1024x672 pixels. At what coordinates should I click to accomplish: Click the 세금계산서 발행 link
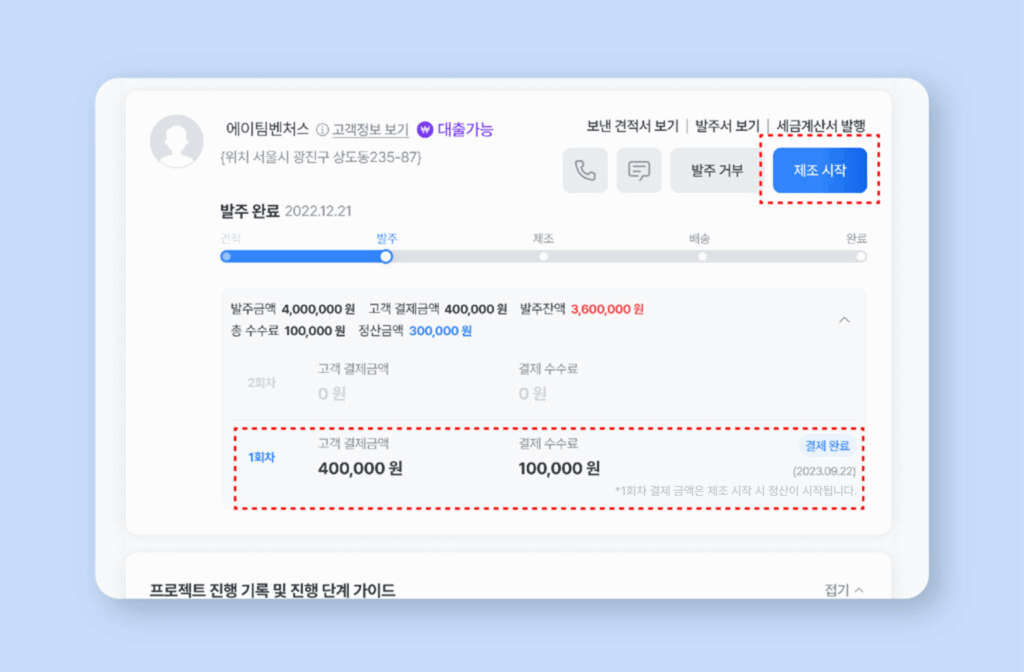(x=821, y=126)
